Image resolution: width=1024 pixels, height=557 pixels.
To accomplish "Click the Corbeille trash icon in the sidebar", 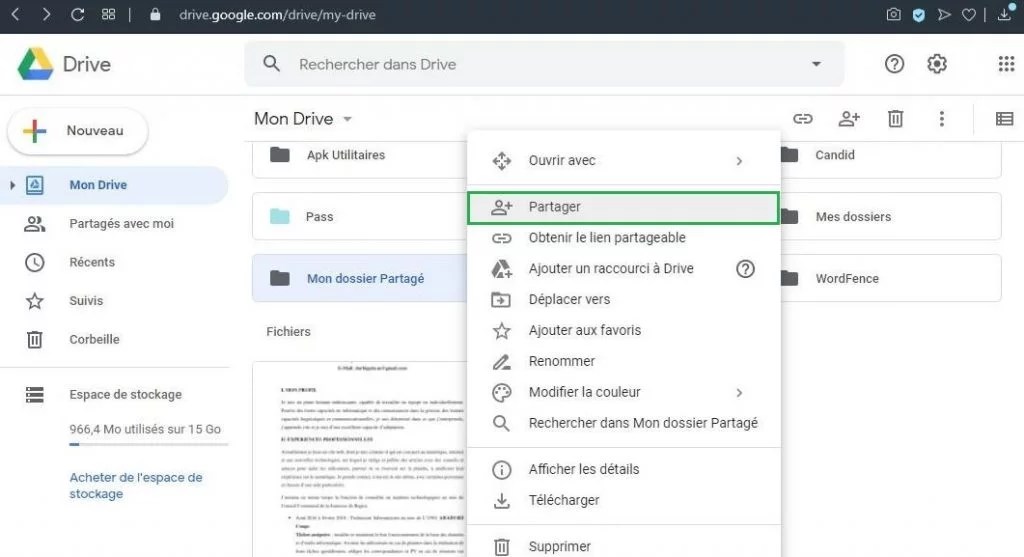I will (35, 340).
